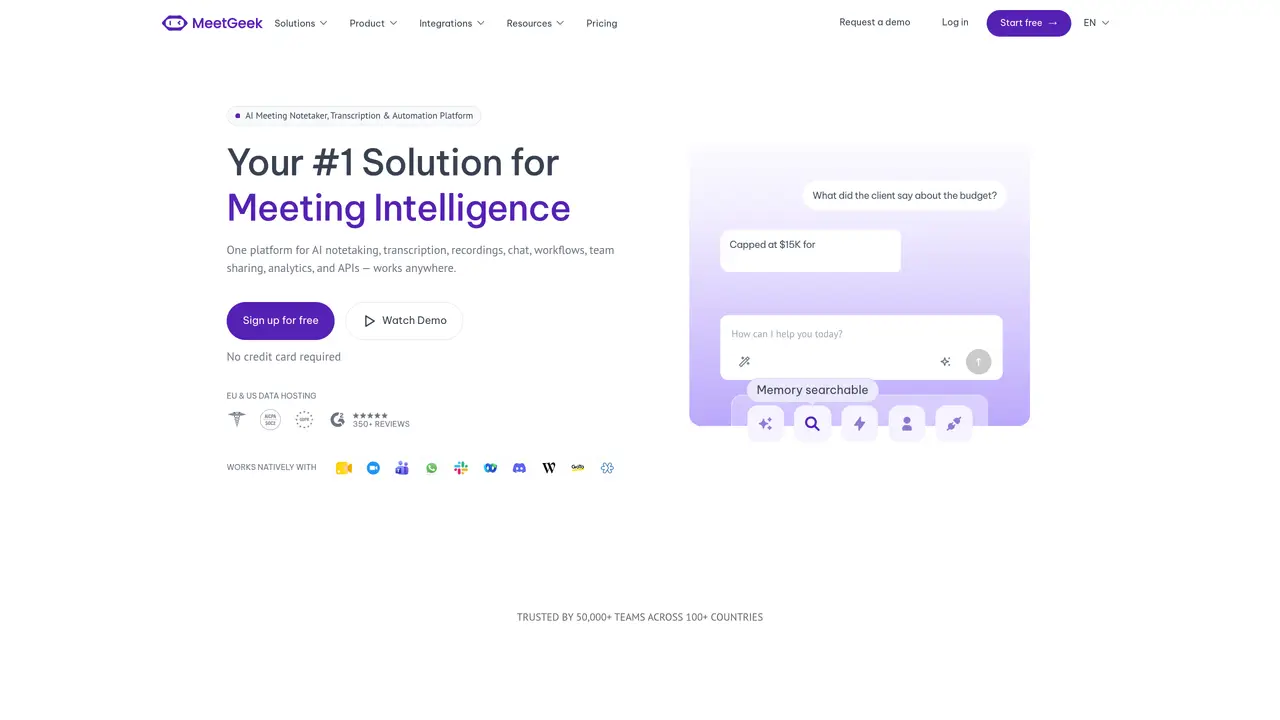Click the Start free button
Viewport: 1280px width, 720px height.
click(1029, 23)
